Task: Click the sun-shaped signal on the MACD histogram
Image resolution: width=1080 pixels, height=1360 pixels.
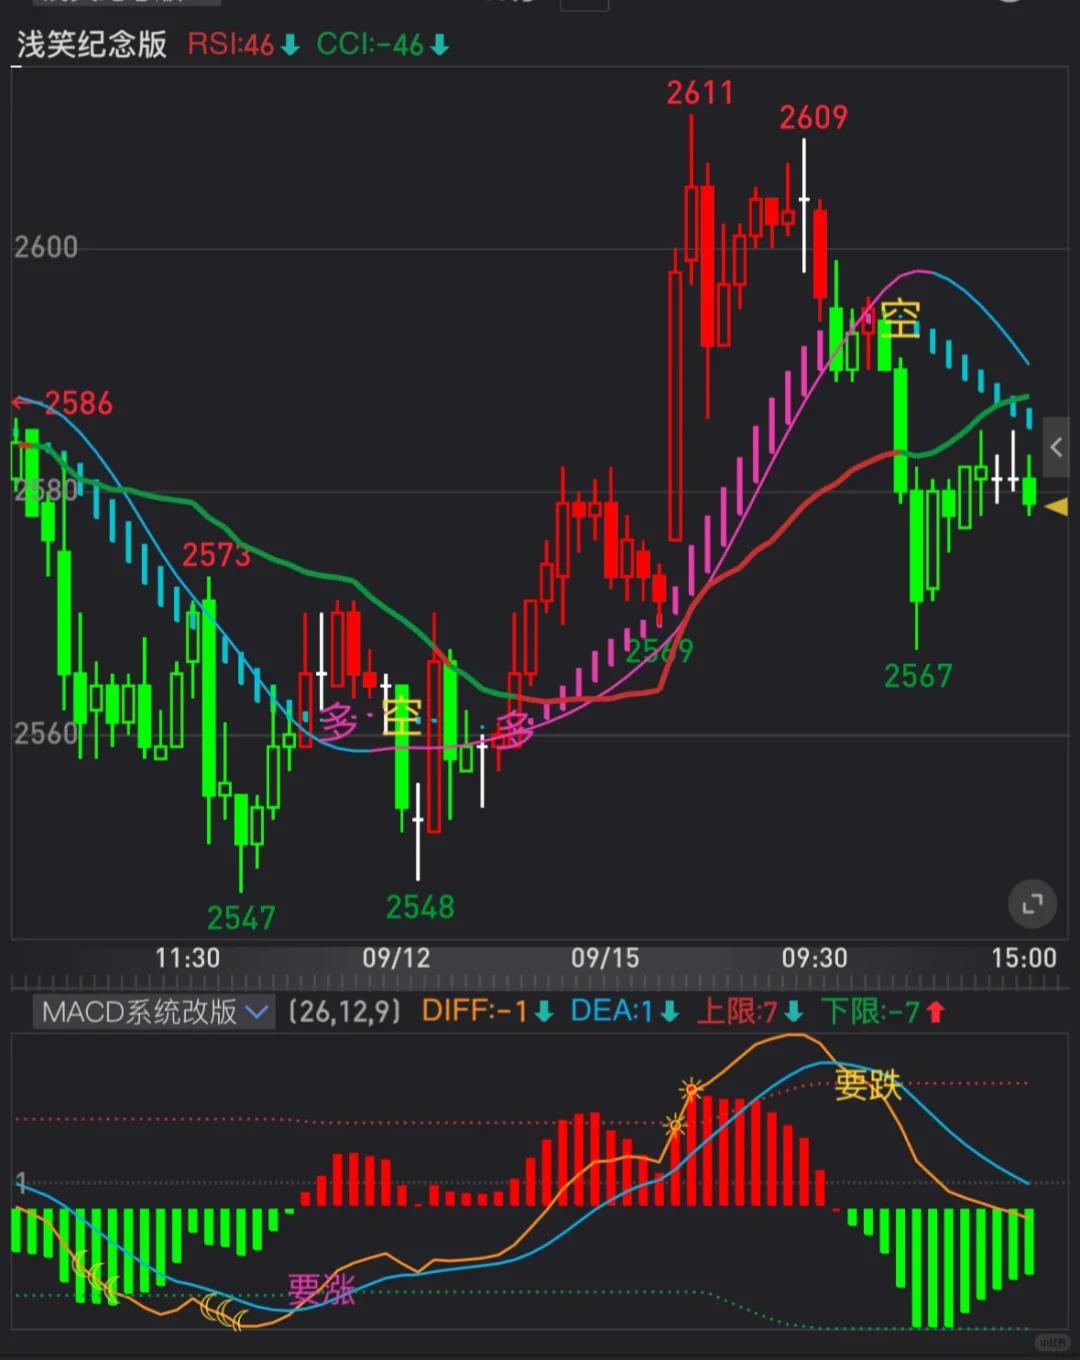Action: pos(690,1090)
